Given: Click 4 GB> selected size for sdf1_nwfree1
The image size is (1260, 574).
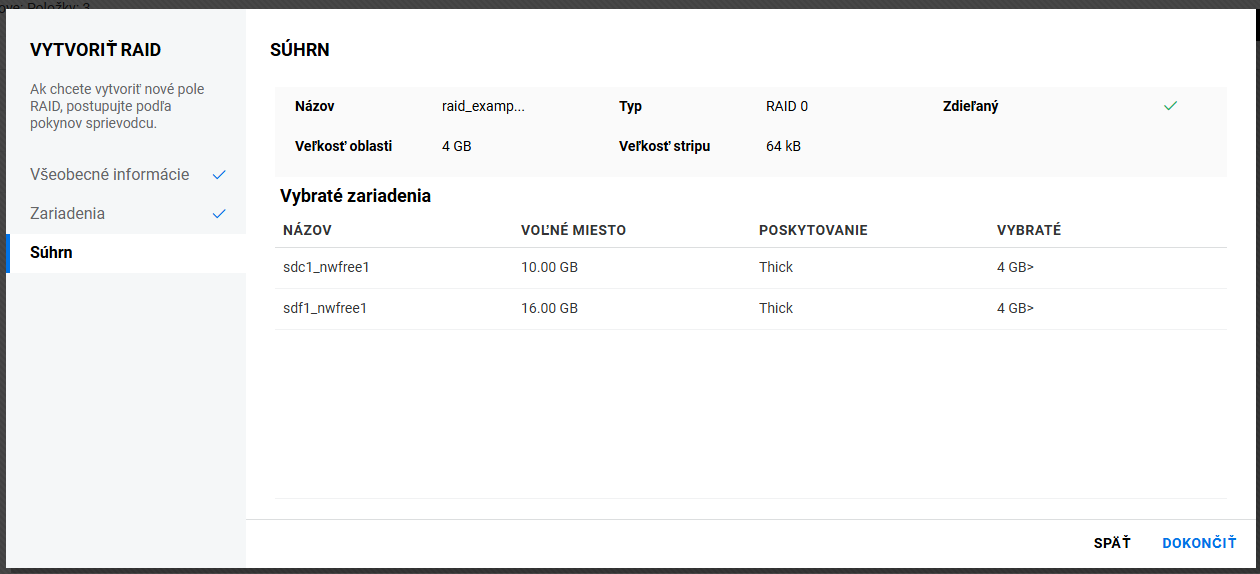Looking at the screenshot, I should click(x=1015, y=309).
